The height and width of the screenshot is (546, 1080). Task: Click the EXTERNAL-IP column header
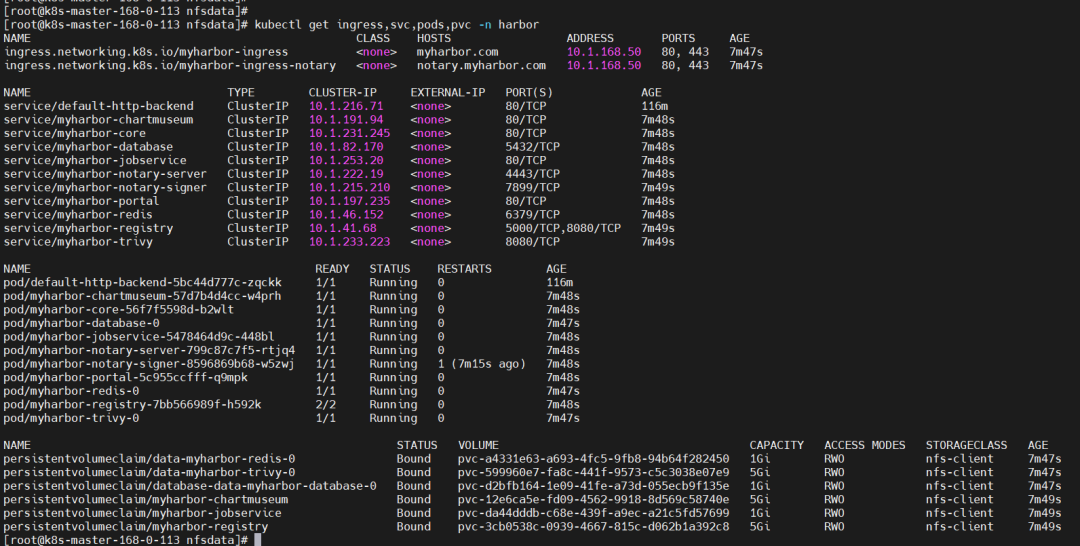pyautogui.click(x=447, y=92)
